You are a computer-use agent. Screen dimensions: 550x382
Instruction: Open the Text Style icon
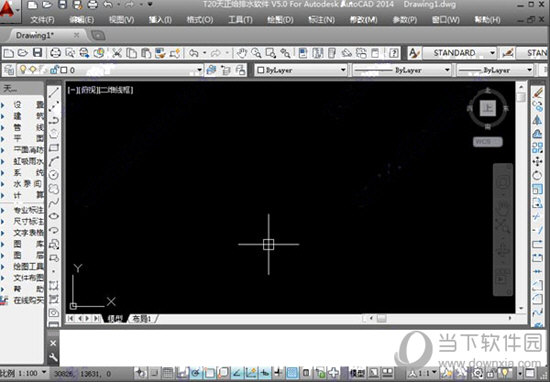point(414,53)
